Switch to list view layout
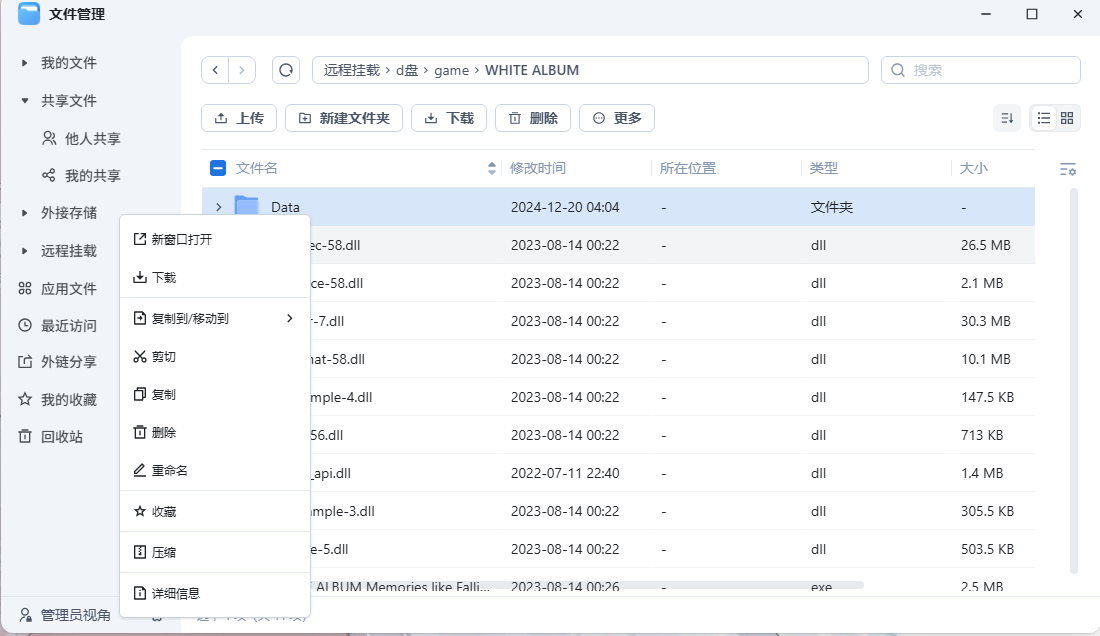Image resolution: width=1100 pixels, height=636 pixels. click(x=1043, y=118)
